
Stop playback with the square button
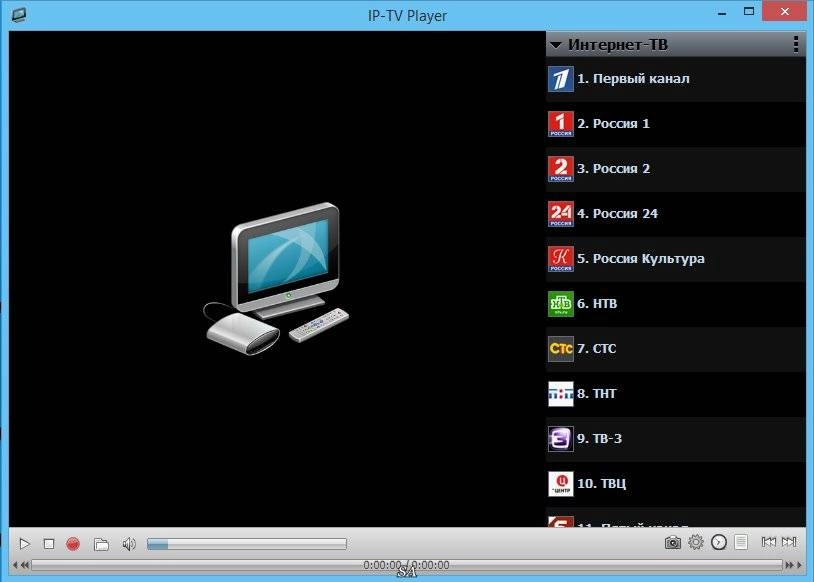coord(49,544)
